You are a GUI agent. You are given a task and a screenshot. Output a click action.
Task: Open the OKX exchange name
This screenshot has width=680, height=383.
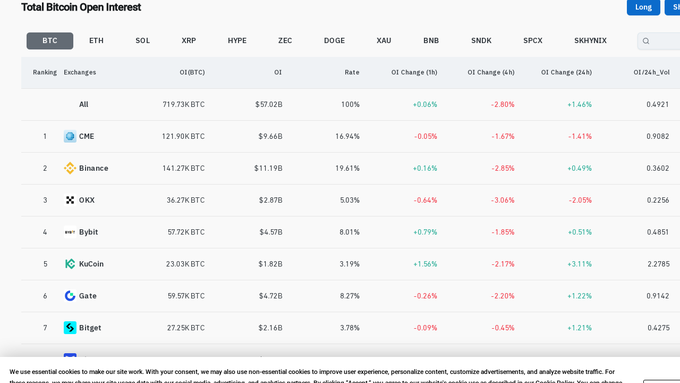[x=87, y=200]
